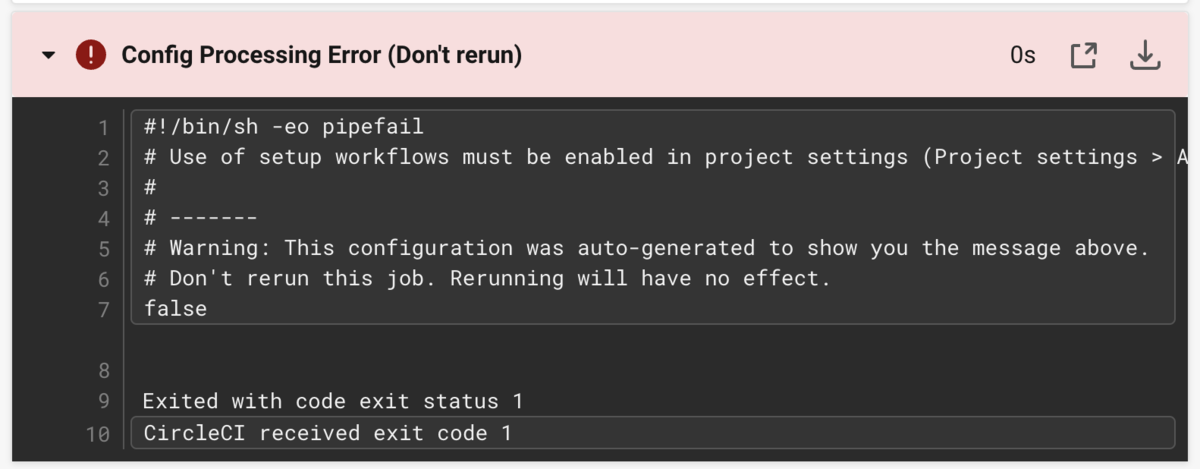The height and width of the screenshot is (469, 1200).
Task: Select line number 9 in log
Action: pos(102,402)
